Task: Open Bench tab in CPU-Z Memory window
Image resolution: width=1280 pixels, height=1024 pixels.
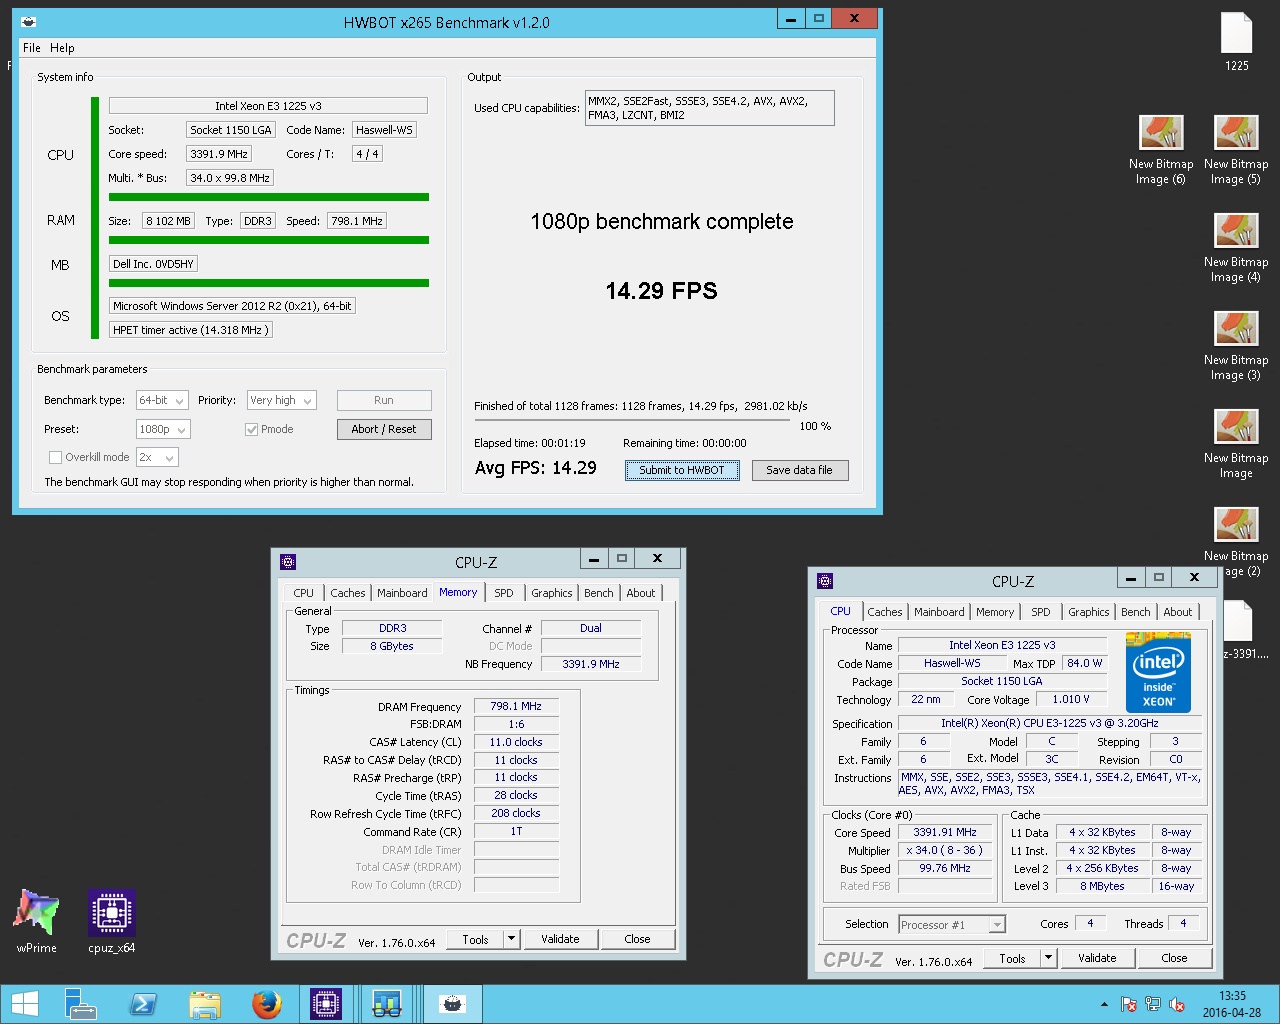Action: point(599,593)
